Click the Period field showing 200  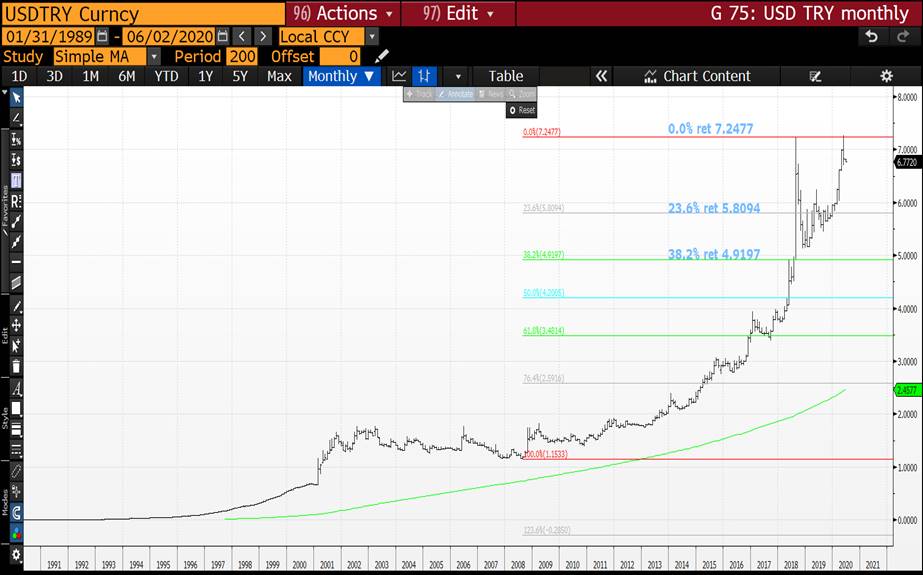[x=242, y=56]
